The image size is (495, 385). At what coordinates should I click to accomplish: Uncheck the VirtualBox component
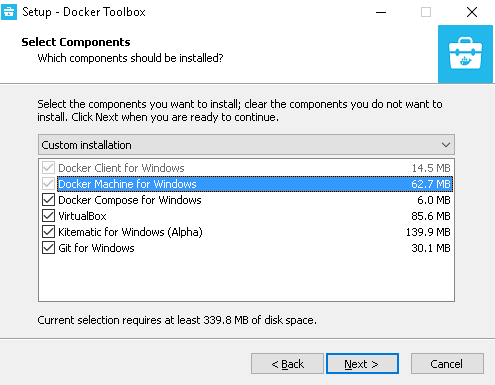coord(49,216)
